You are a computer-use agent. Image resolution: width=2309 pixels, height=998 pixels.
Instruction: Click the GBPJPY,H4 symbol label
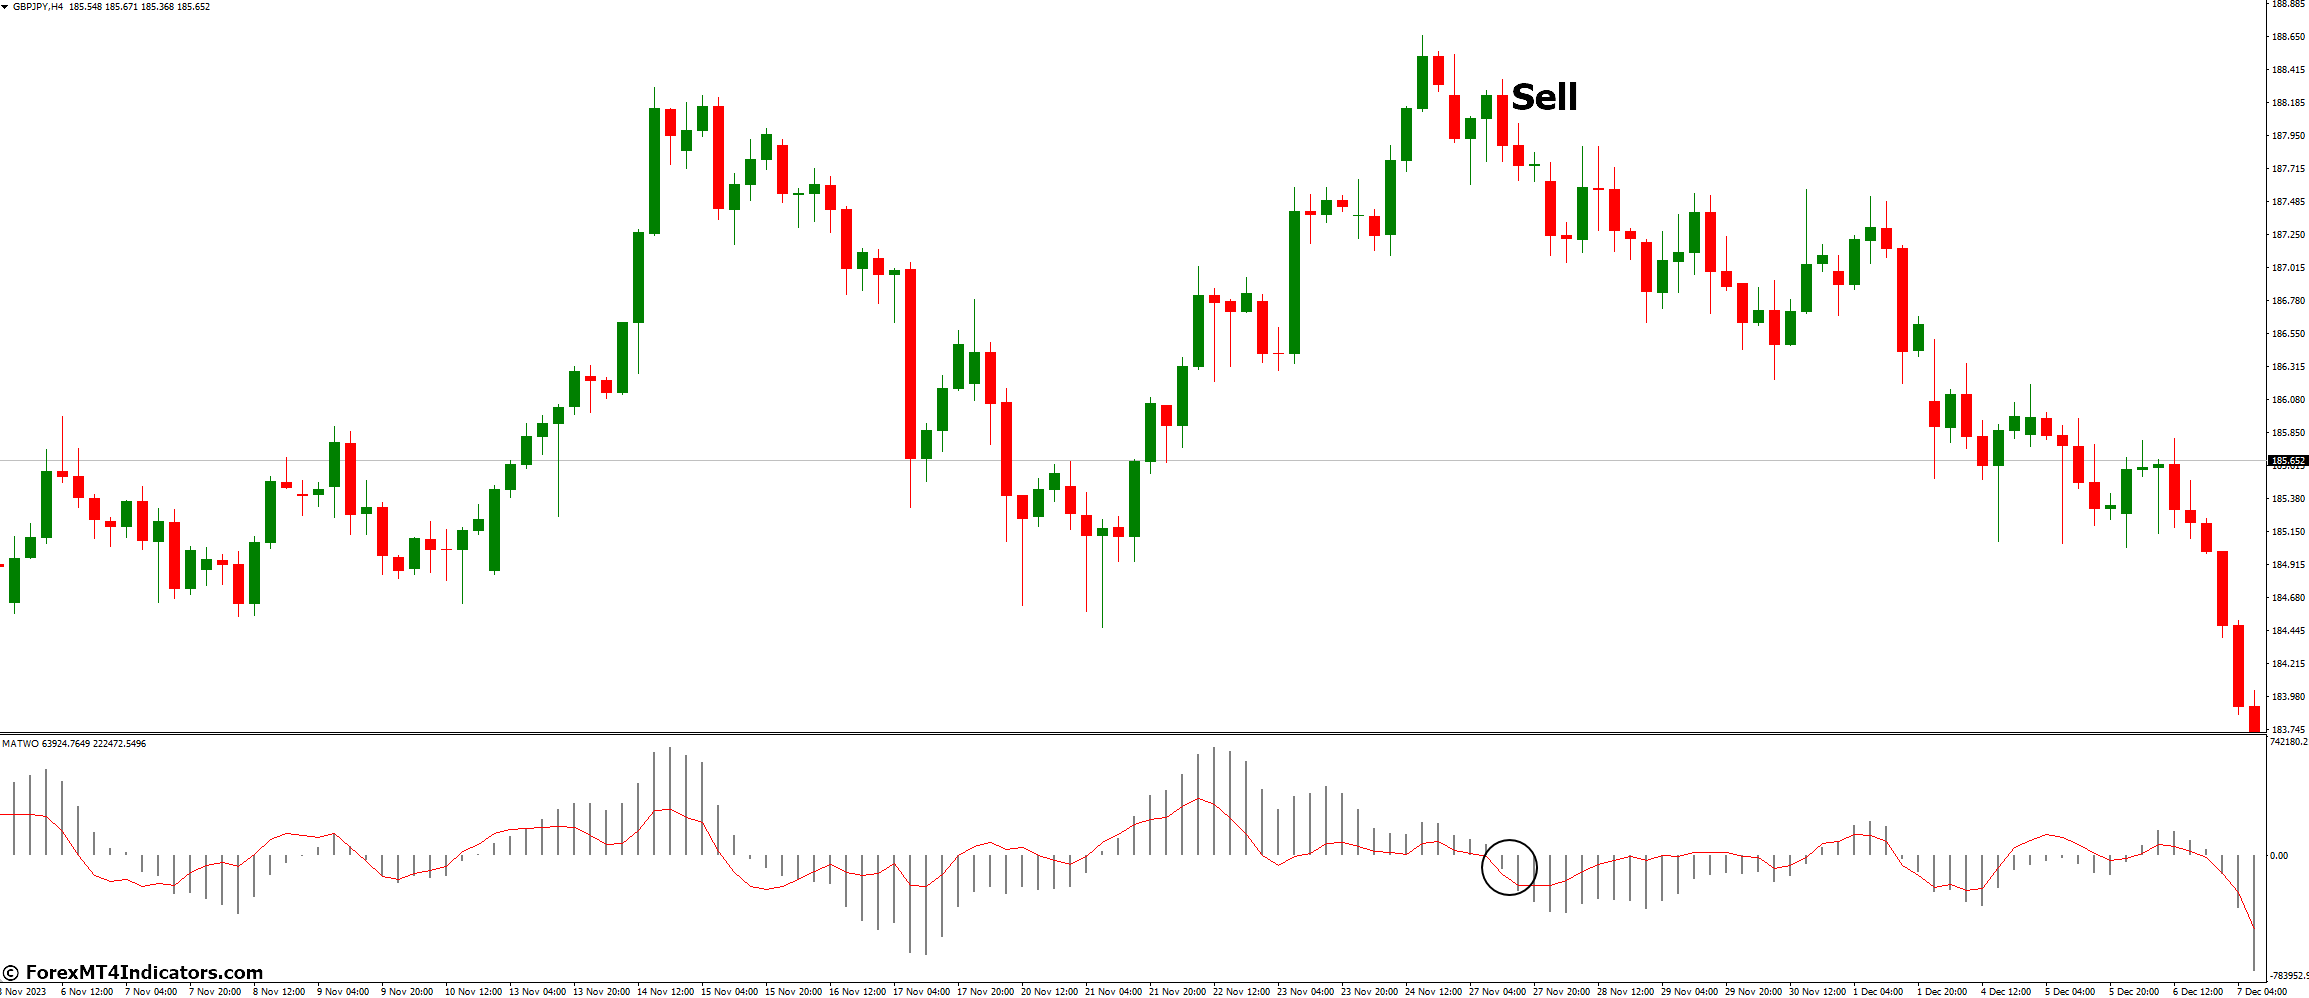click(38, 7)
